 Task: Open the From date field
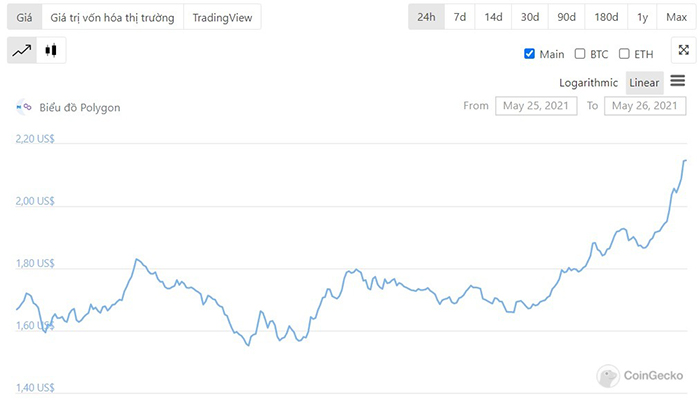pos(536,105)
